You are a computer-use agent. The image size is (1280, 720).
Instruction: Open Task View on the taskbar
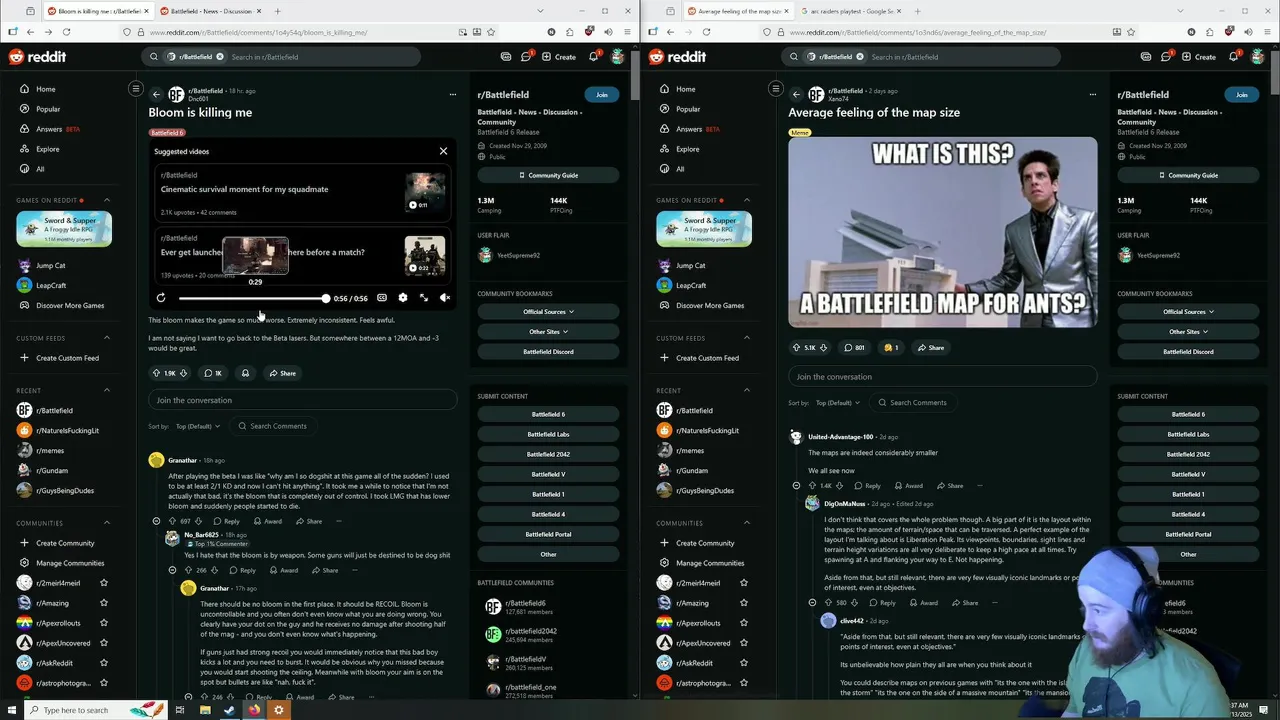(180, 710)
